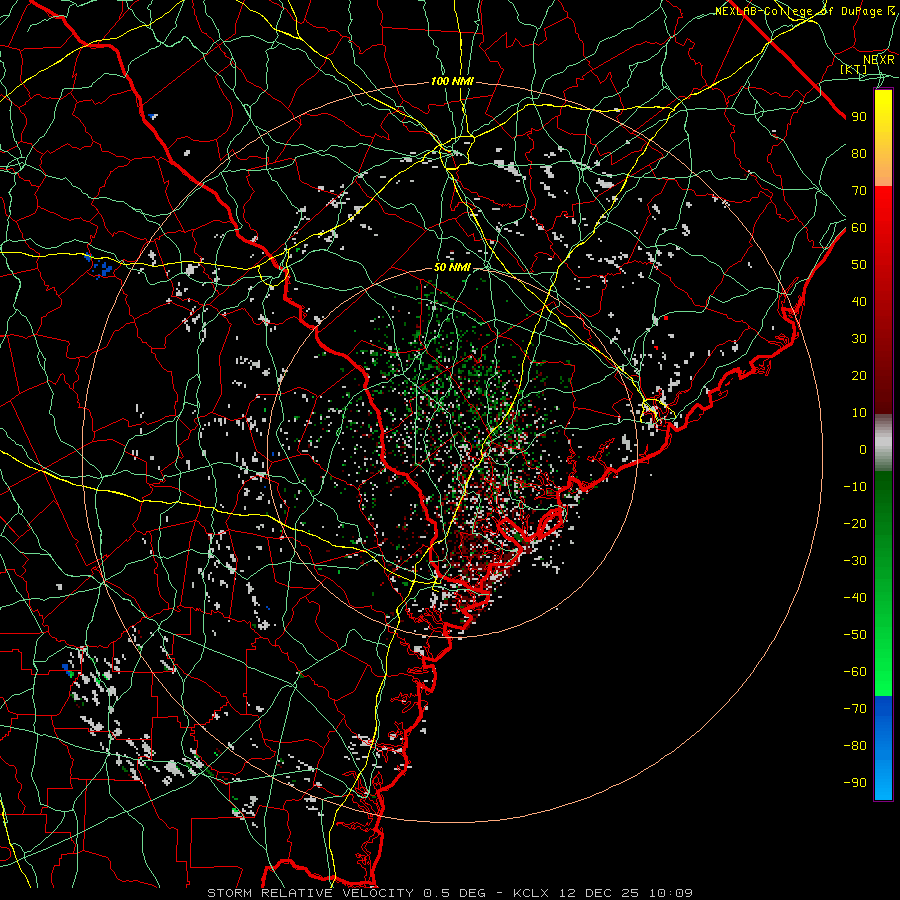Click the -90 value on velocity scale

click(855, 782)
